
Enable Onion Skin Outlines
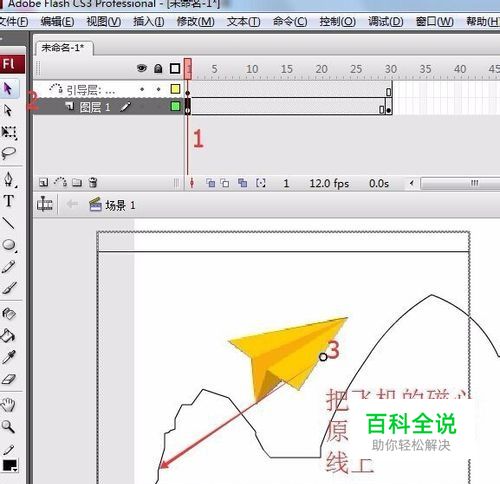(x=225, y=183)
